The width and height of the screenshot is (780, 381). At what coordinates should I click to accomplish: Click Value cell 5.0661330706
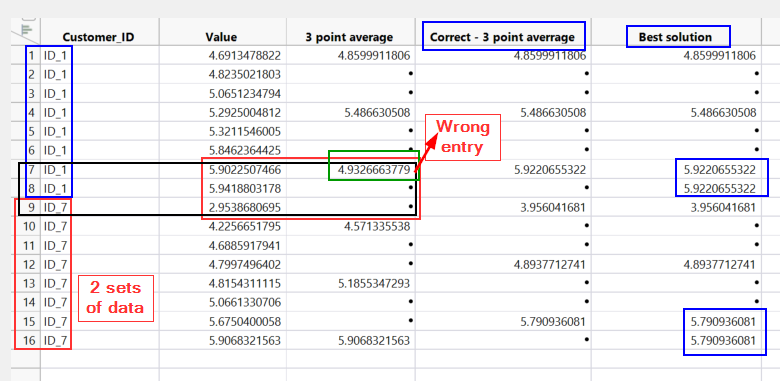pyautogui.click(x=245, y=302)
